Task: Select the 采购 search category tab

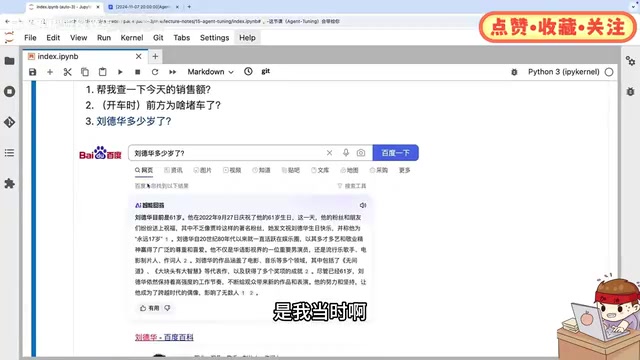Action: tap(379, 170)
